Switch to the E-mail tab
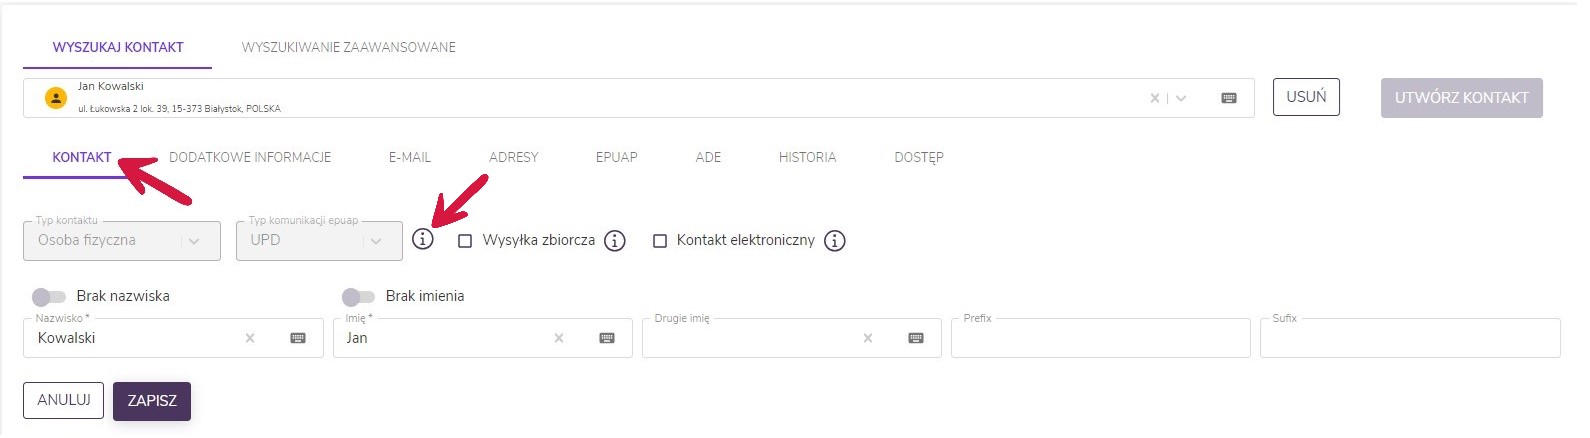 coord(410,157)
